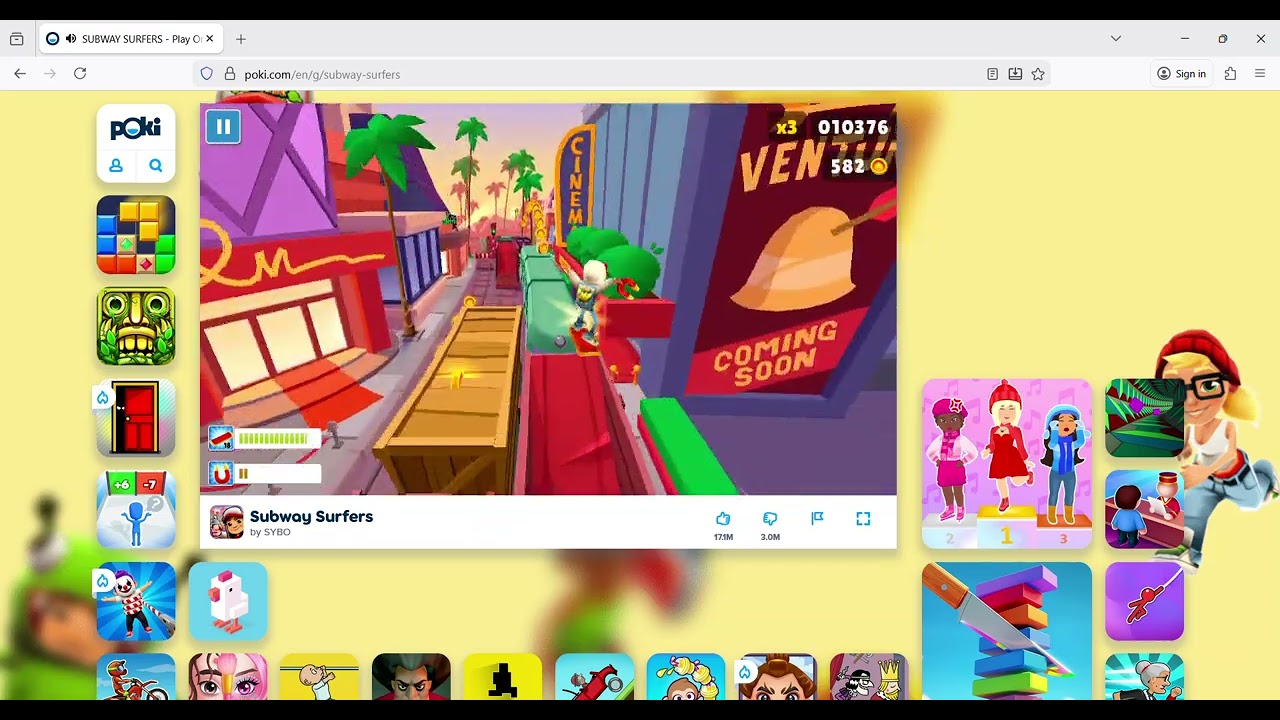Open the Temple Run idol game
The width and height of the screenshot is (1280, 720).
(x=136, y=326)
